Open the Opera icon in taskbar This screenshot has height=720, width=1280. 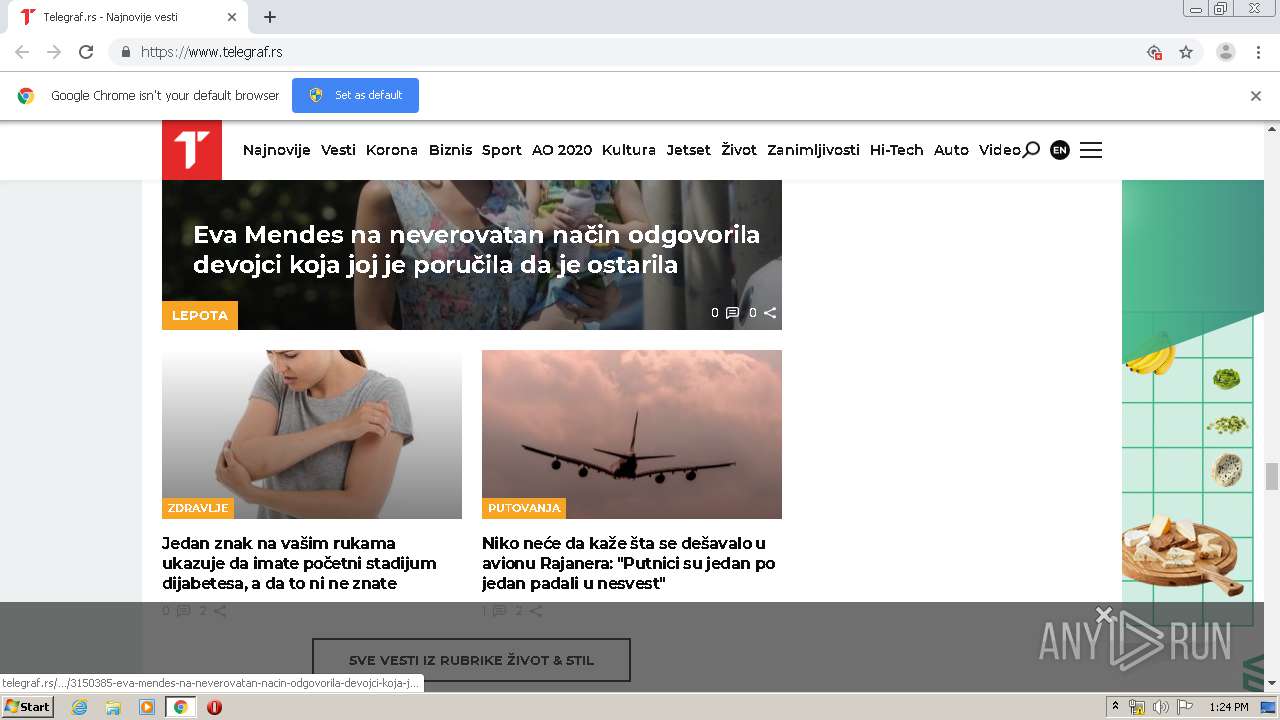tap(214, 707)
